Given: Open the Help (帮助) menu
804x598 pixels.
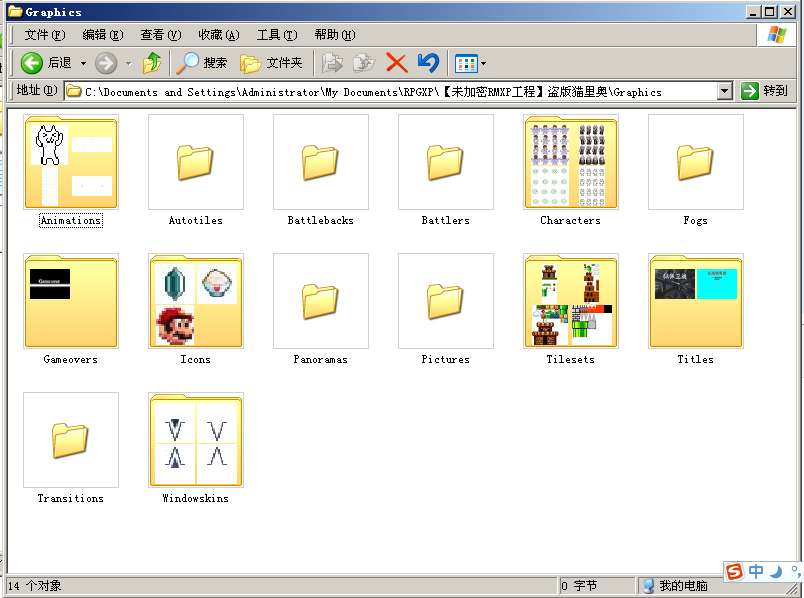Looking at the screenshot, I should (335, 35).
